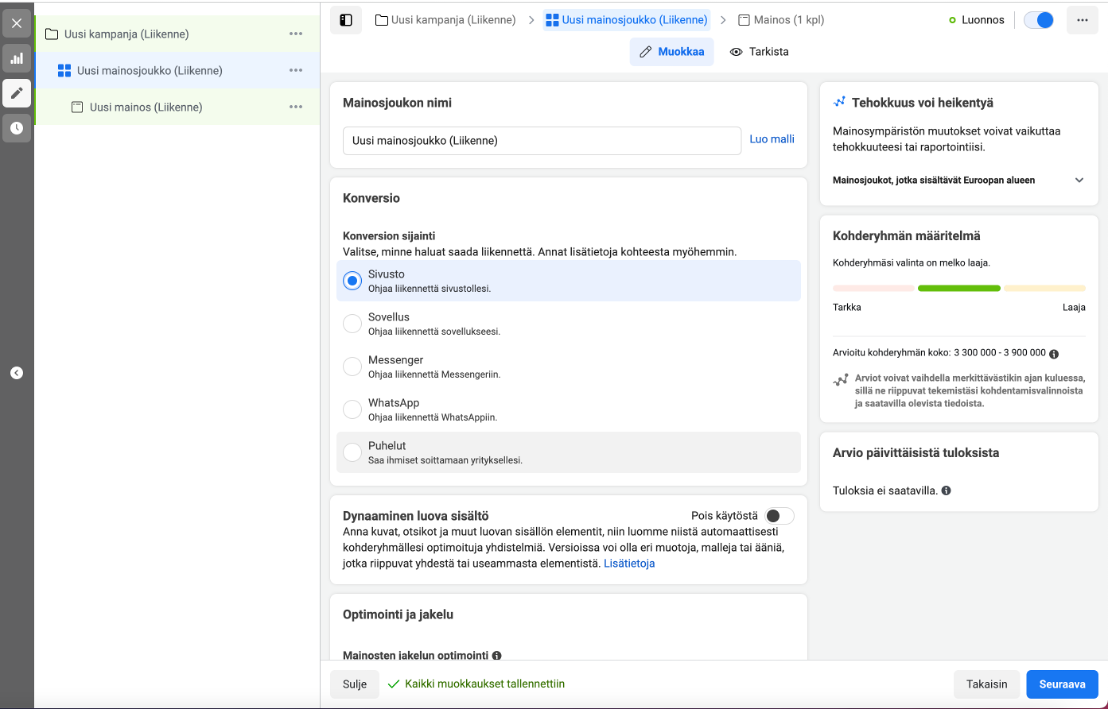Click info icon next to estimated audience size

(1054, 354)
